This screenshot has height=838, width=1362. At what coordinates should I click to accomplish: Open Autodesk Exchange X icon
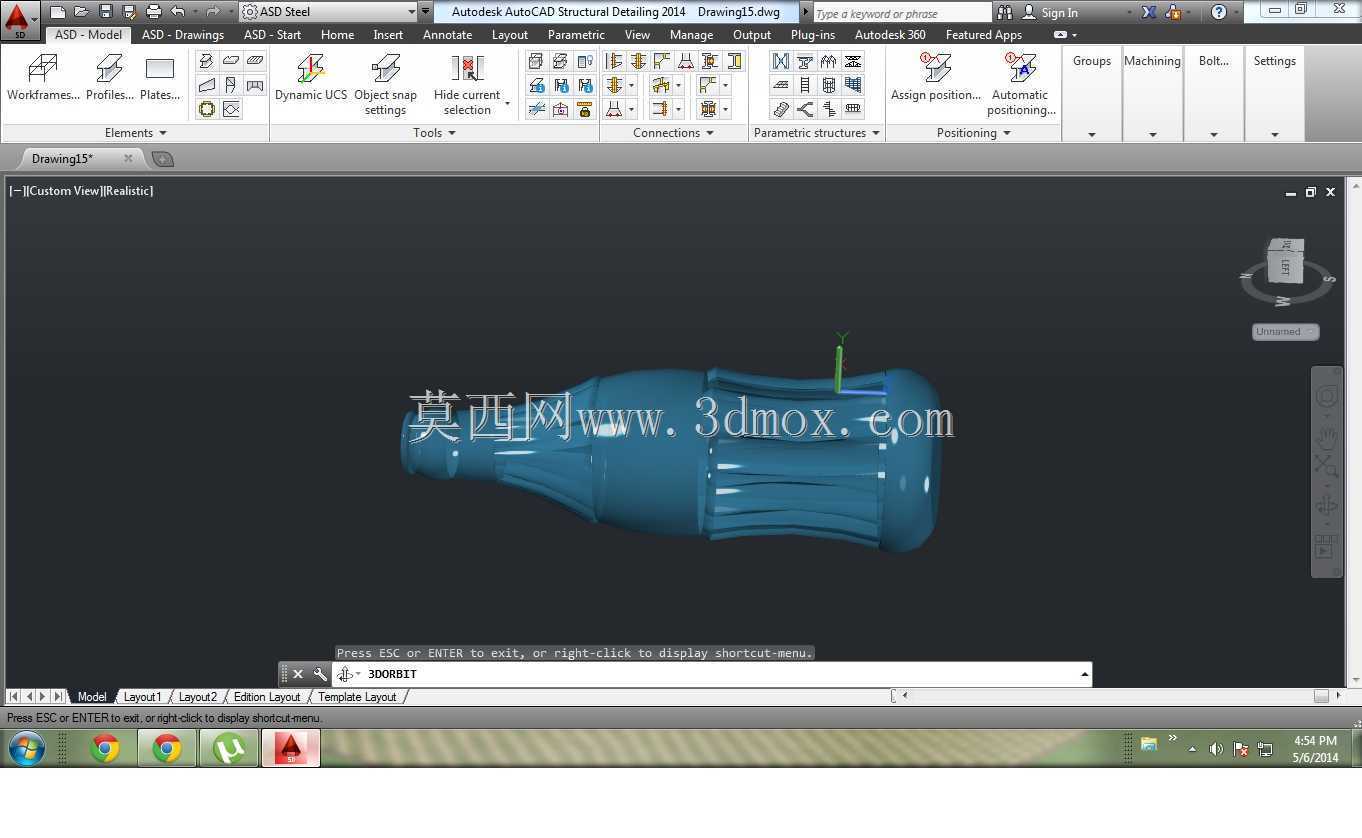(1149, 12)
